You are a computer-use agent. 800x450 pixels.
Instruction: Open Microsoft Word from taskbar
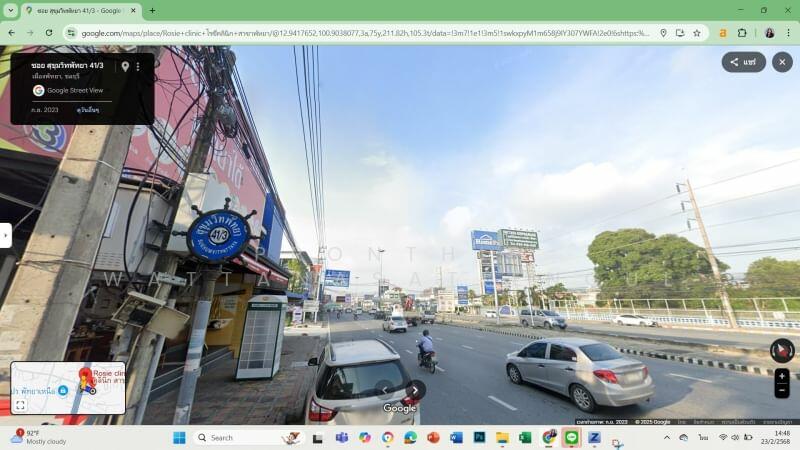coord(456,438)
